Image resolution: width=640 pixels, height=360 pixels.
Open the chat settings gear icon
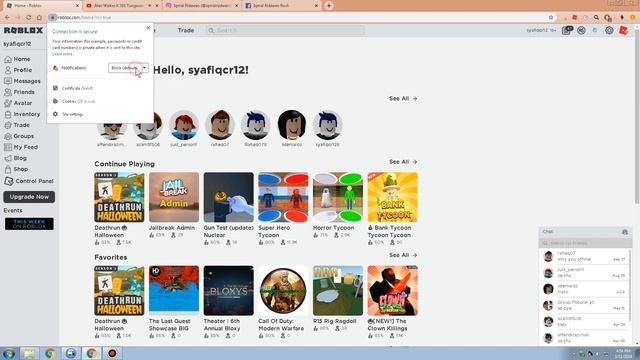[x=625, y=232]
